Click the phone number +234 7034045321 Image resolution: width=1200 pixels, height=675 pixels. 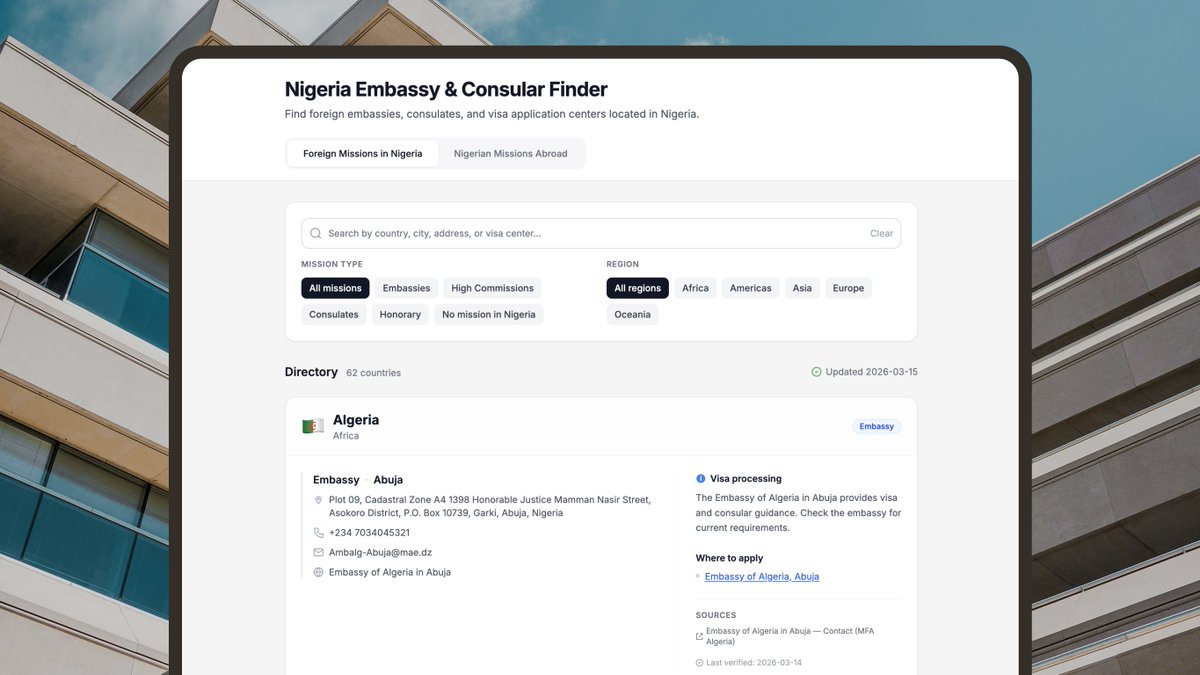click(369, 533)
